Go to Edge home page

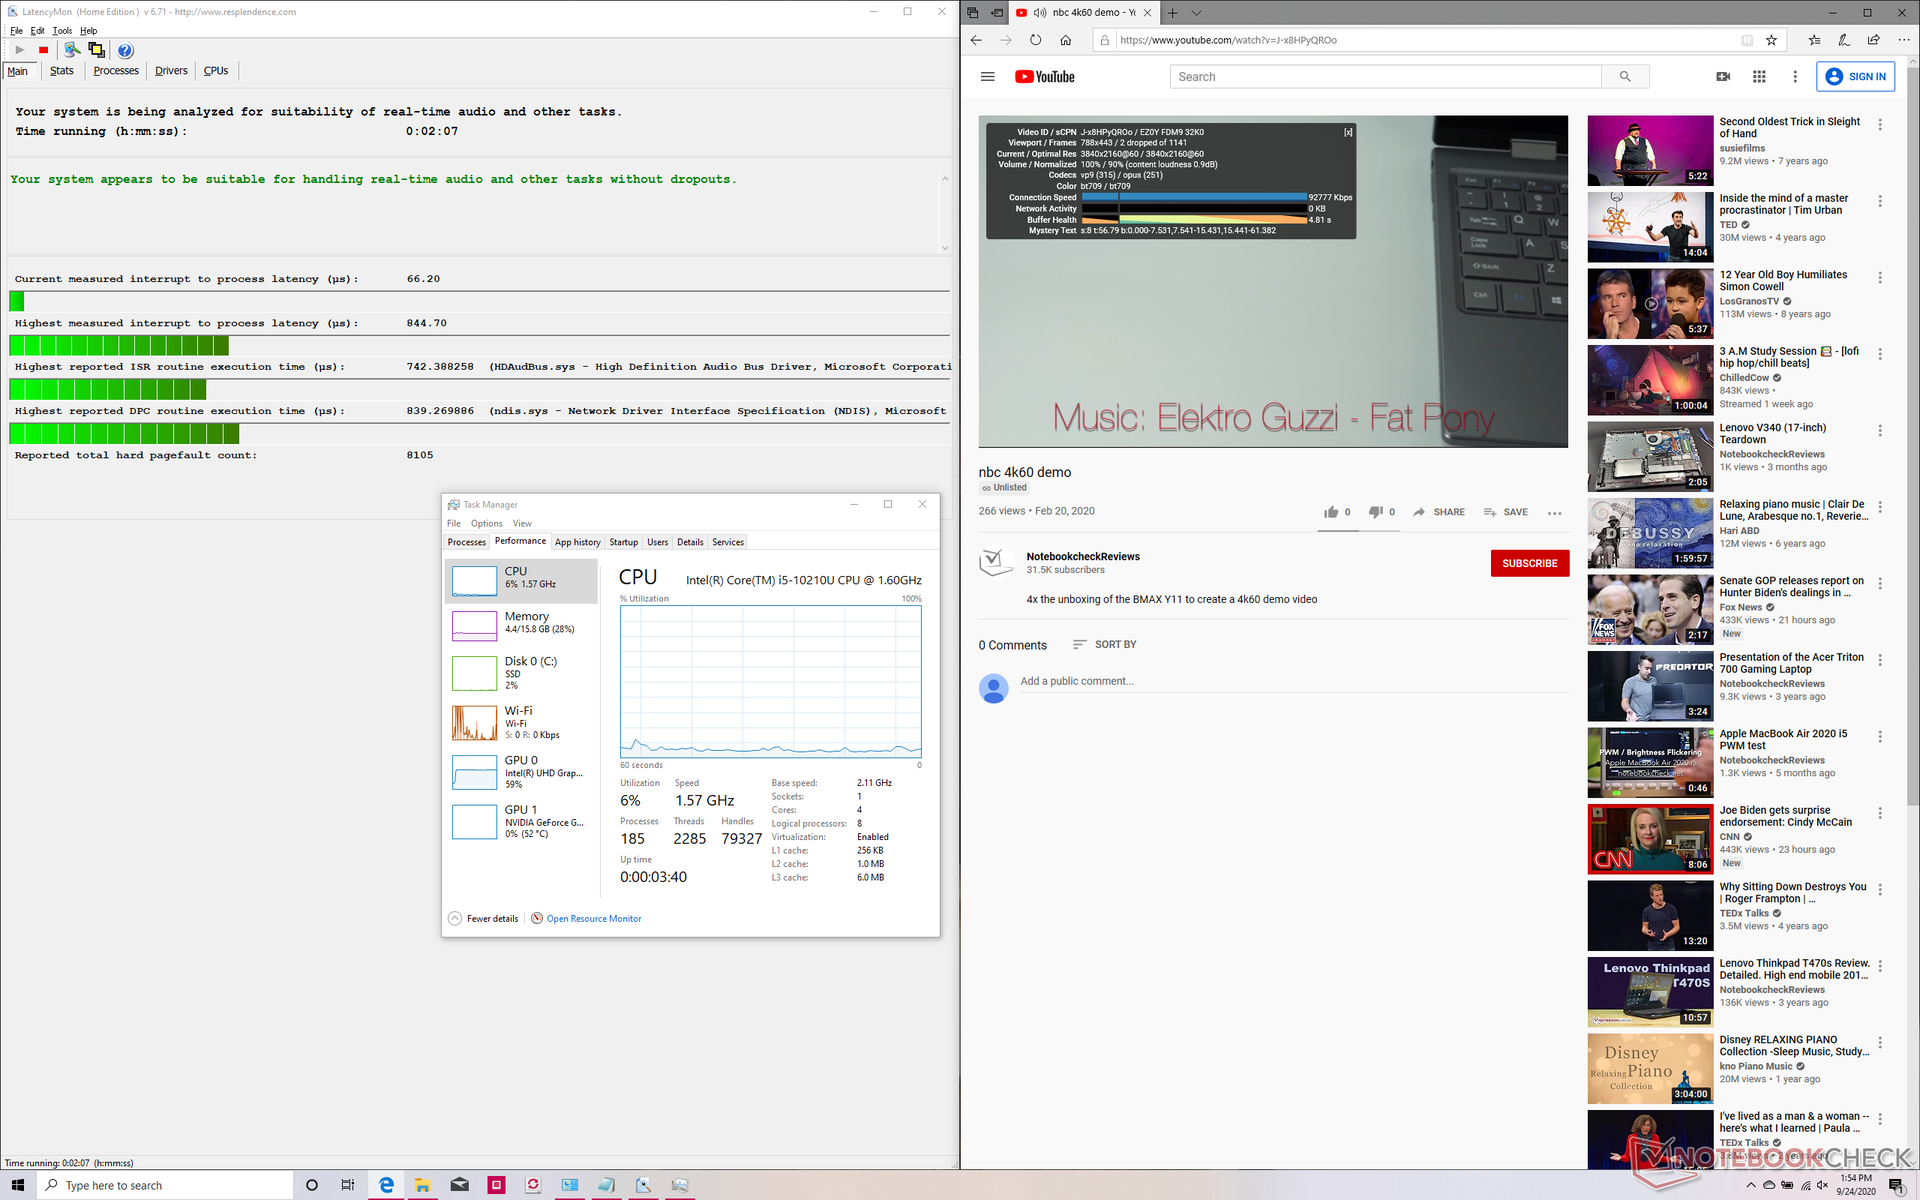tap(1066, 40)
